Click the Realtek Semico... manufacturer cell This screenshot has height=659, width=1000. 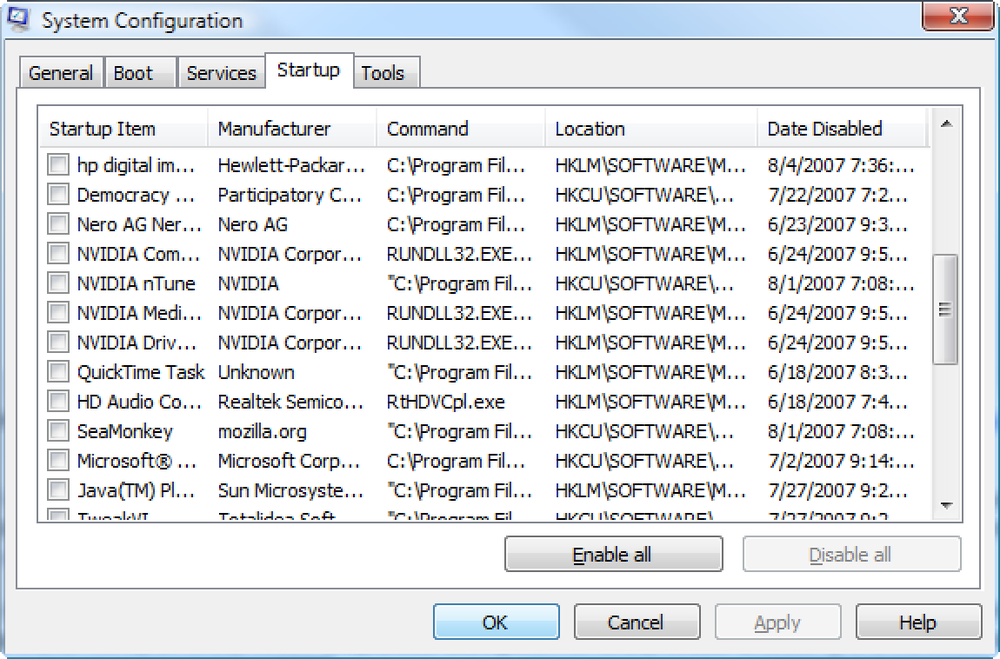click(291, 402)
